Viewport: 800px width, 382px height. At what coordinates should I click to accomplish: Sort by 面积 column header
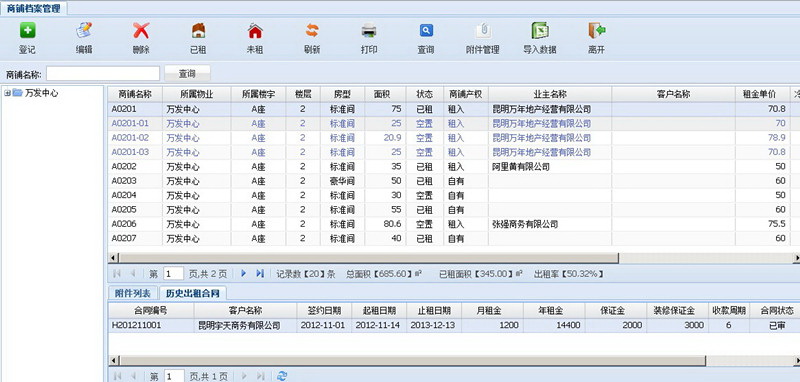point(385,94)
